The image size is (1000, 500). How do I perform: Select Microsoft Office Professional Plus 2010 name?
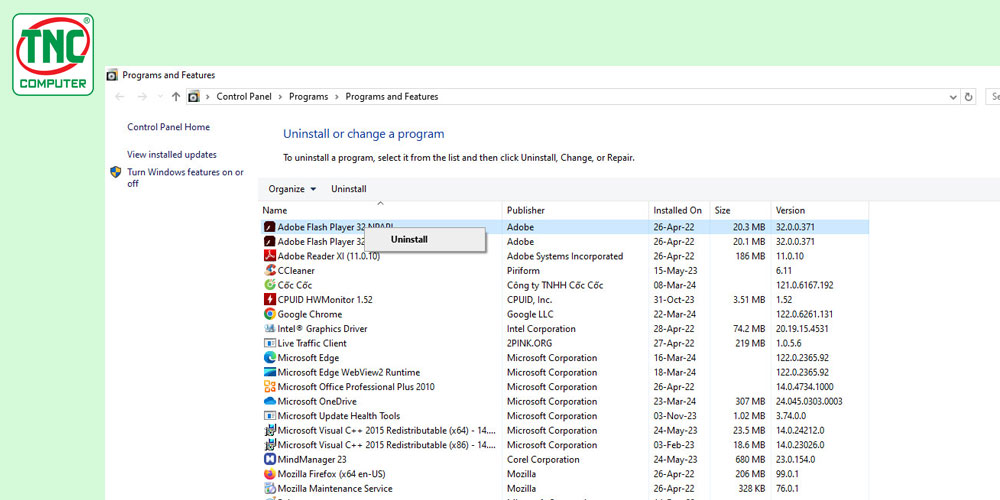(356, 387)
